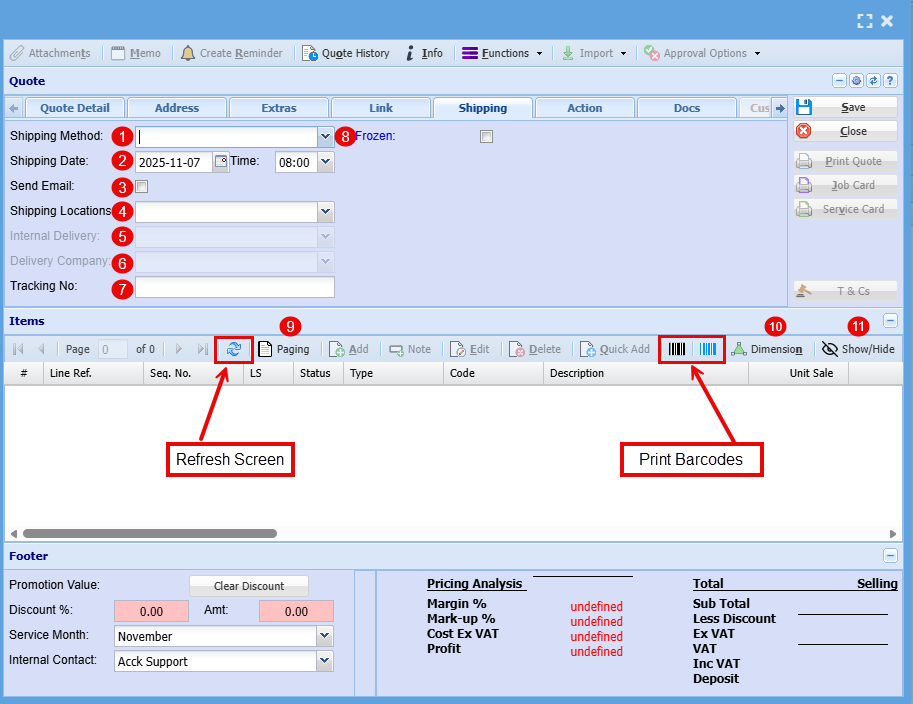Screen dimensions: 913x704
Task: Open the Service Month dropdown
Action: click(x=324, y=636)
